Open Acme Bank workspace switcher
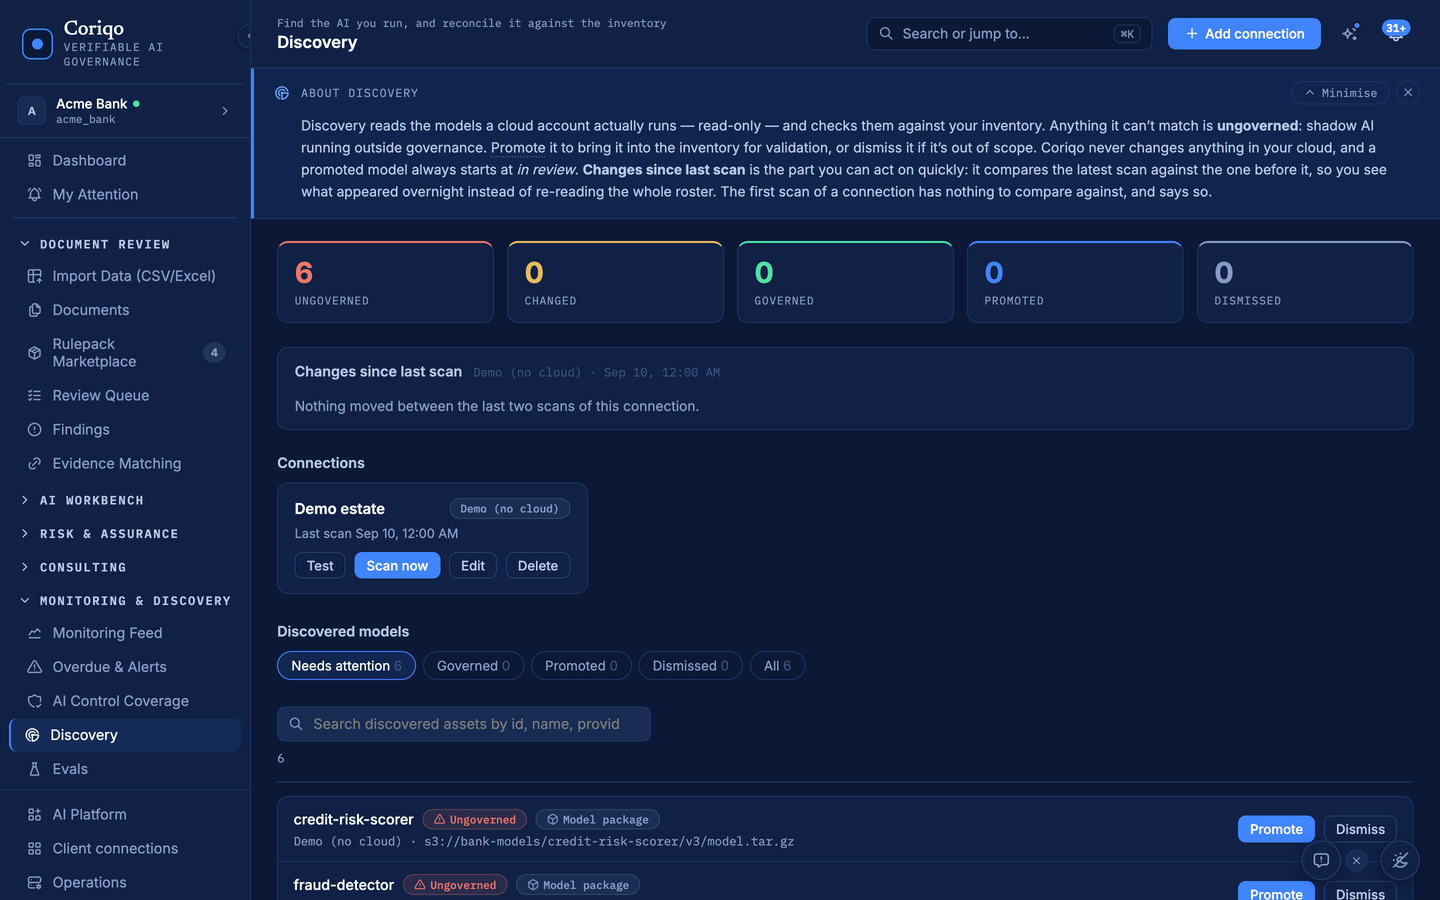The image size is (1440, 900). [125, 110]
